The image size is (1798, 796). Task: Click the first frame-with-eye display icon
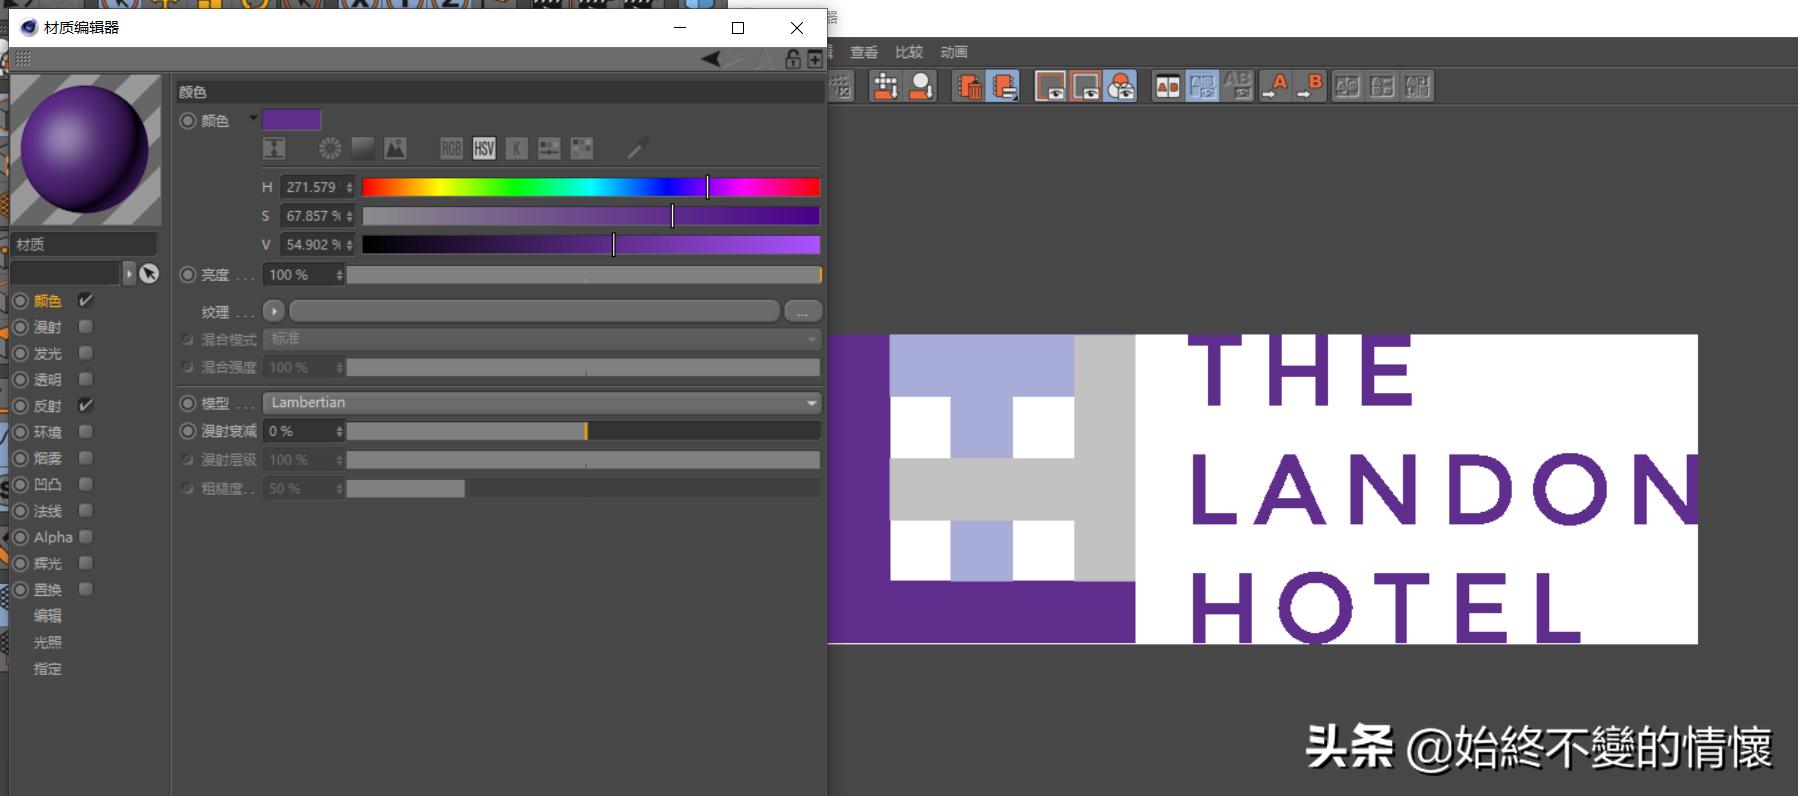tap(1050, 86)
